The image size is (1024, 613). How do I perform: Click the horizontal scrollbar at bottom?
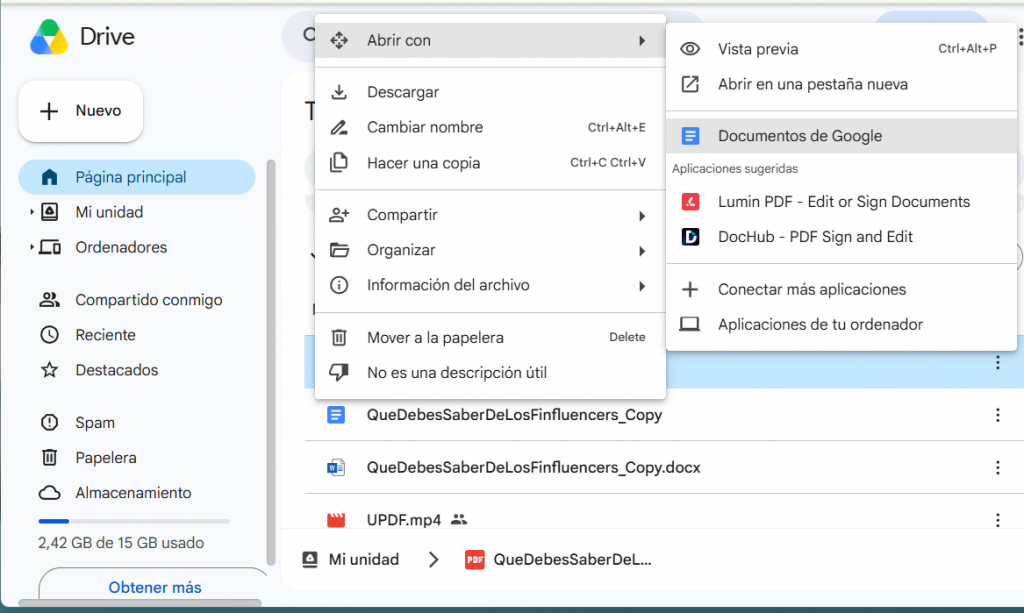pos(140,603)
